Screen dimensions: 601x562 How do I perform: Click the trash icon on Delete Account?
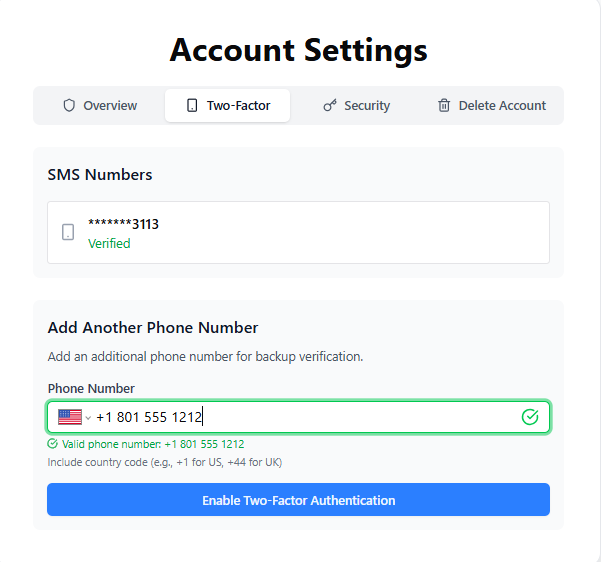[x=444, y=105]
